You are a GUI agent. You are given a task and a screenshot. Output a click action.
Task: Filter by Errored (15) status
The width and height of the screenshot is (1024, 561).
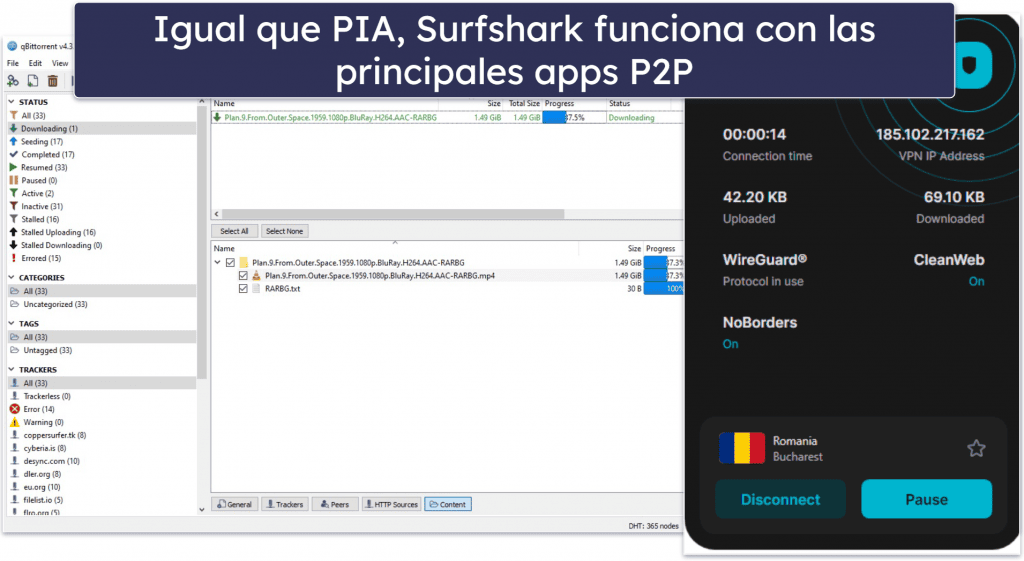tap(40, 259)
